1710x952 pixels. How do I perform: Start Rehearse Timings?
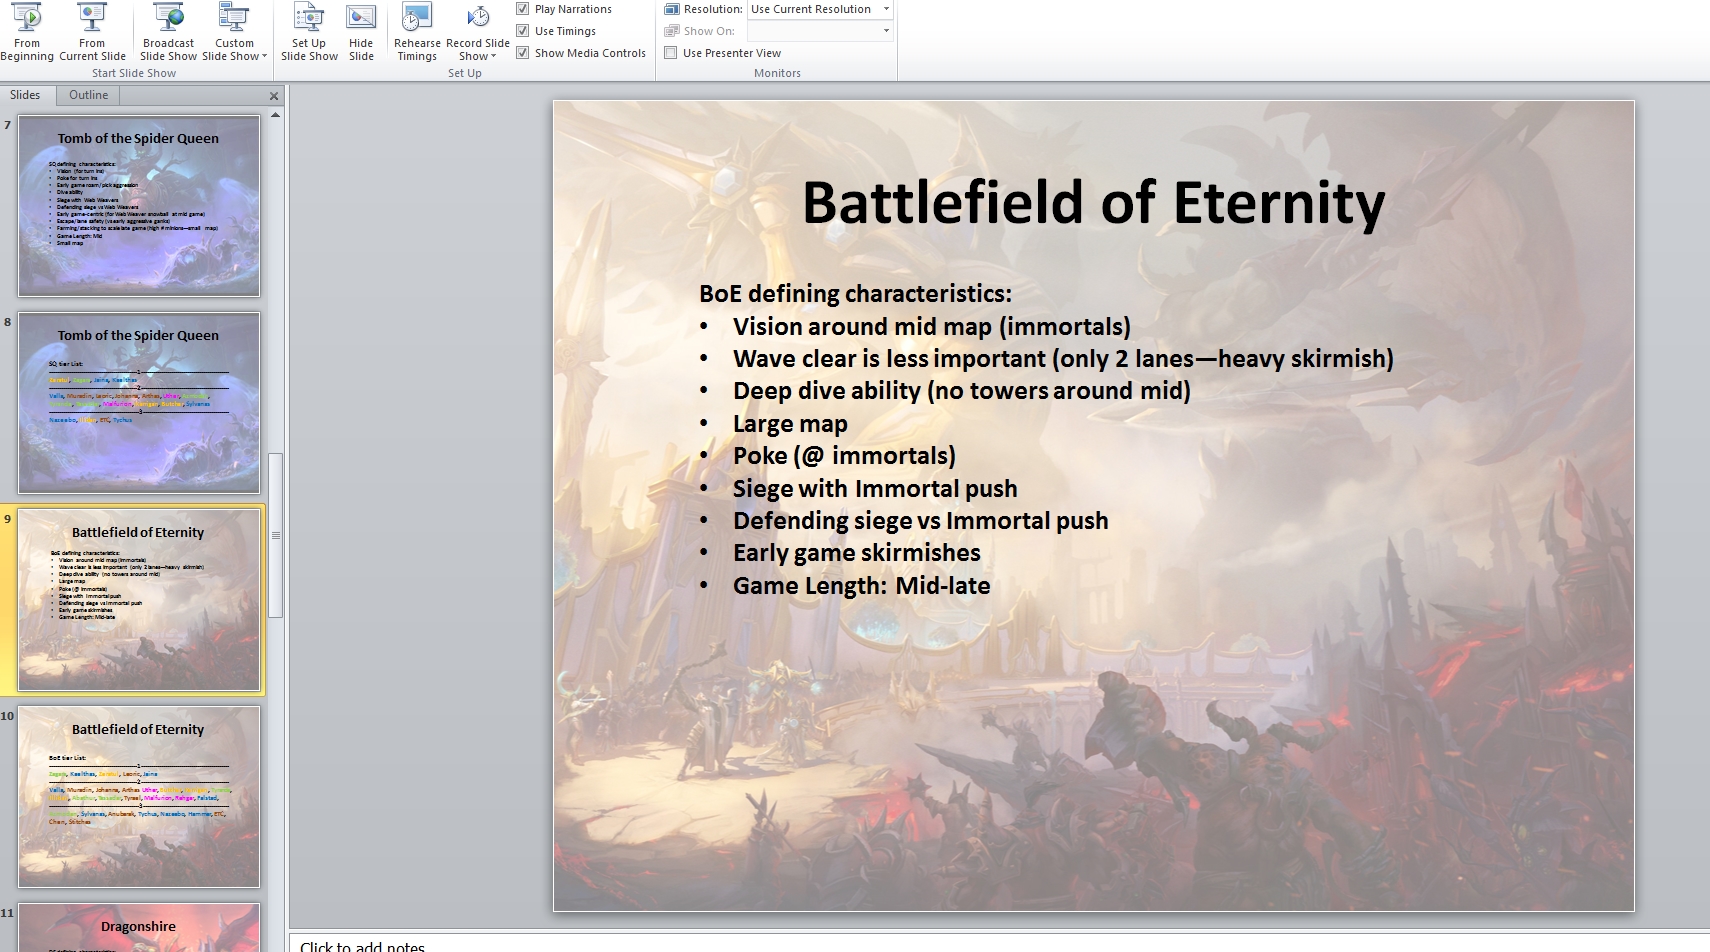pos(417,33)
